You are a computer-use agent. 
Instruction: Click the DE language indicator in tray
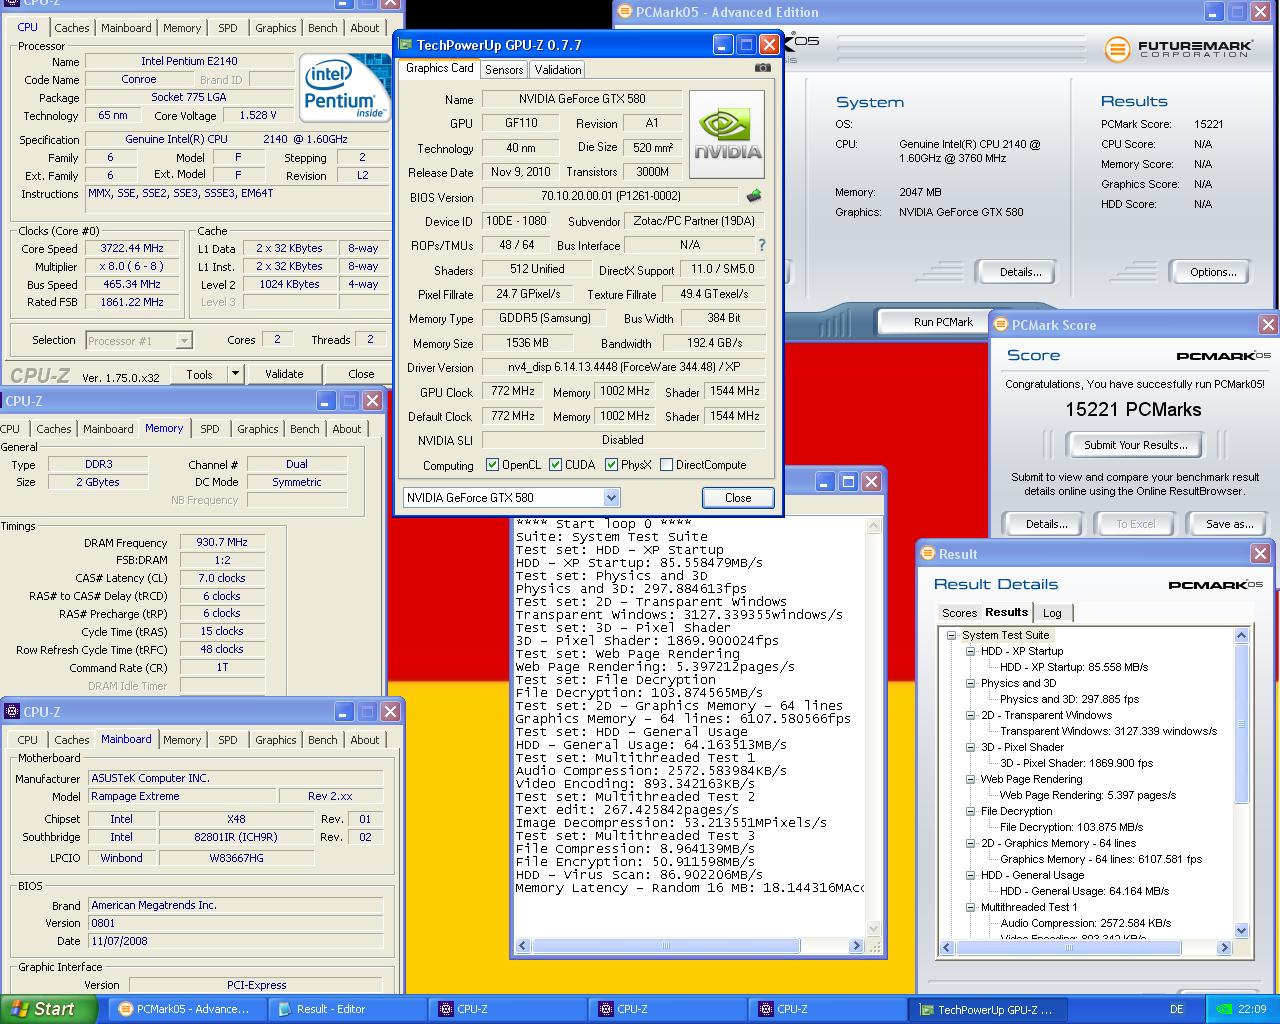(x=1177, y=1009)
